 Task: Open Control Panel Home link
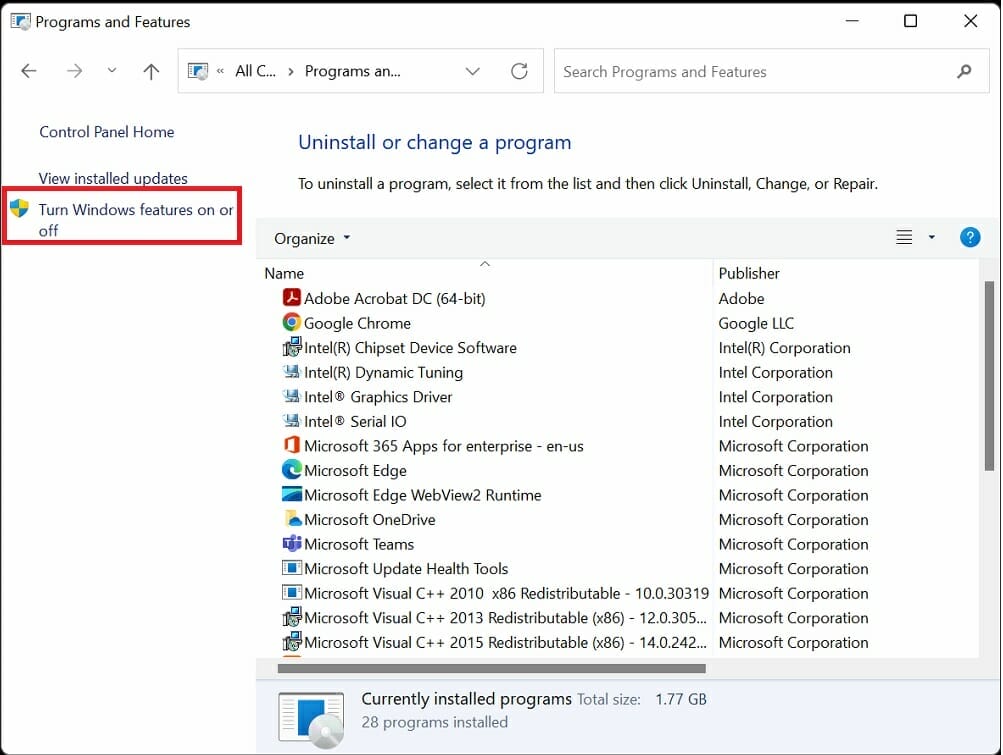click(x=107, y=132)
